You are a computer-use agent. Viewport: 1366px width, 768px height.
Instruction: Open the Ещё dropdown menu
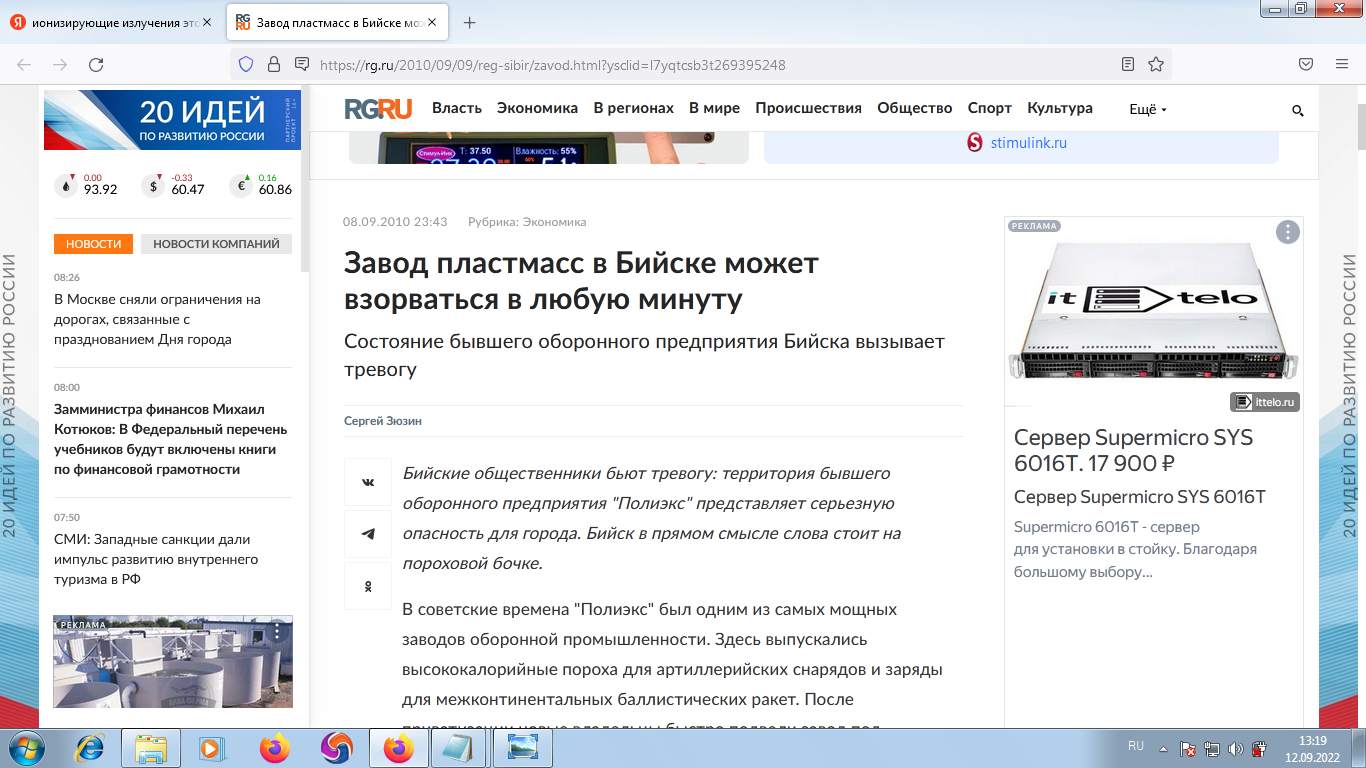click(1146, 109)
